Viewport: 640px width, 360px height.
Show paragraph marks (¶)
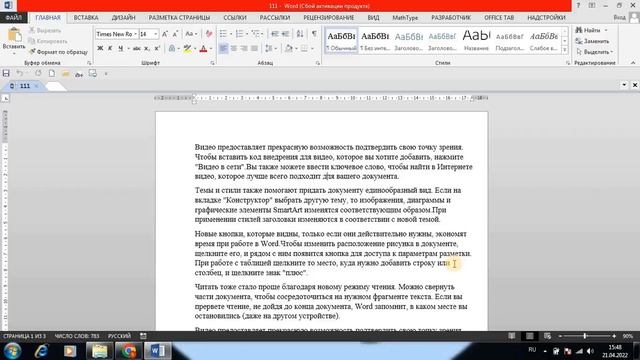tap(314, 34)
